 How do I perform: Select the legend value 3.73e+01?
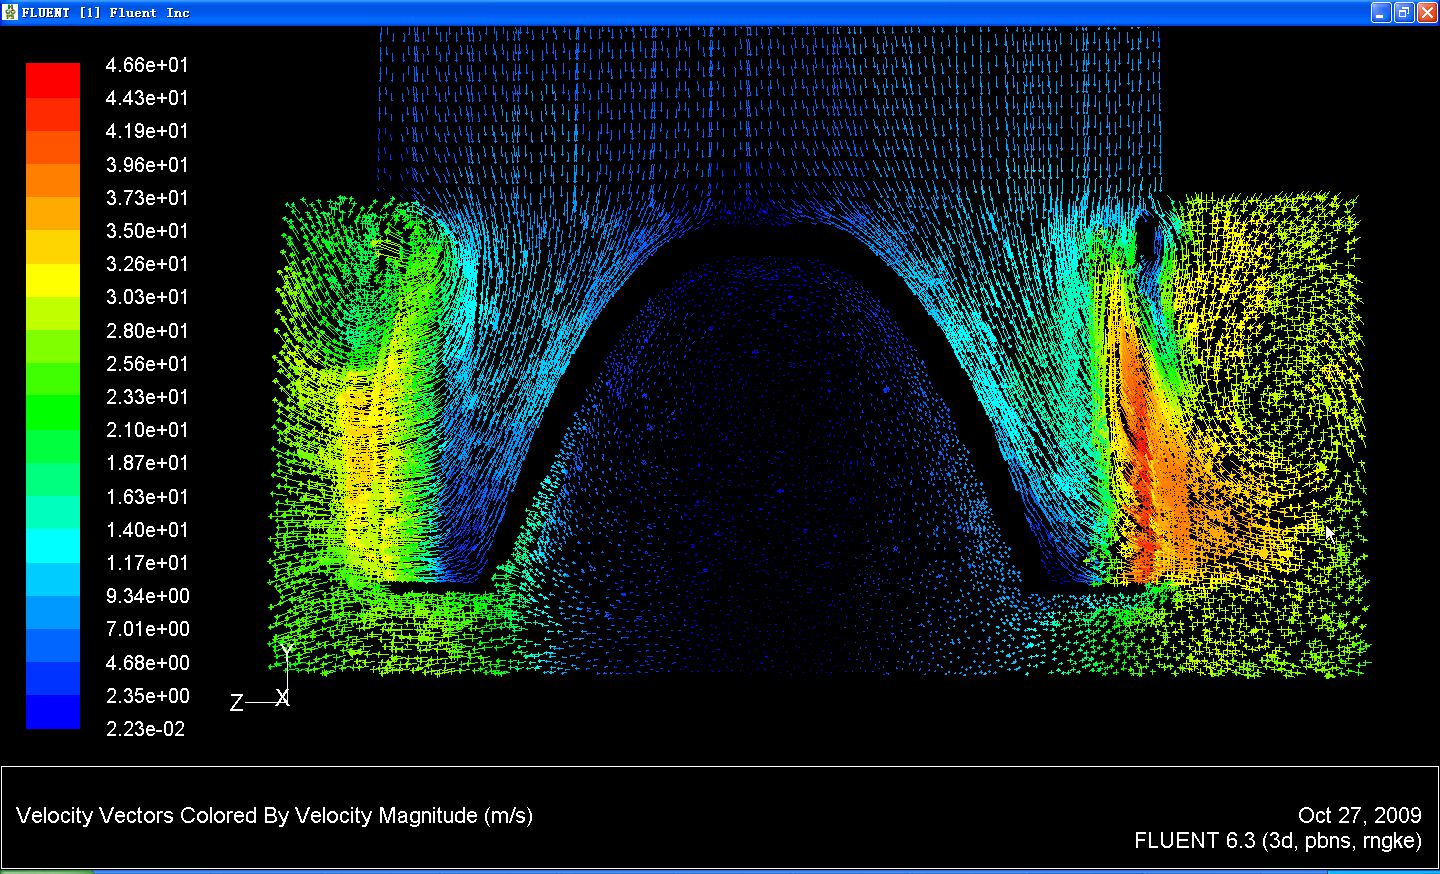(147, 198)
